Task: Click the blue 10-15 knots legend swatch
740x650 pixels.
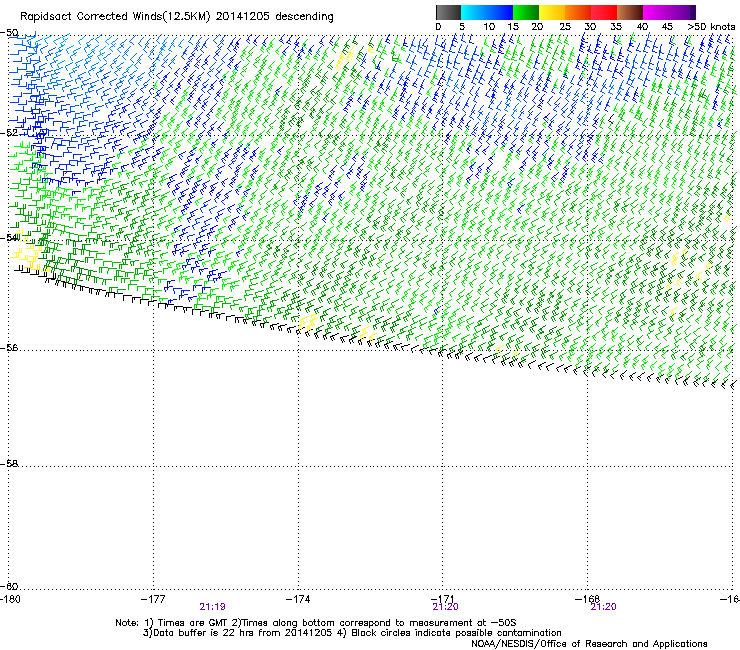Action: [500, 12]
